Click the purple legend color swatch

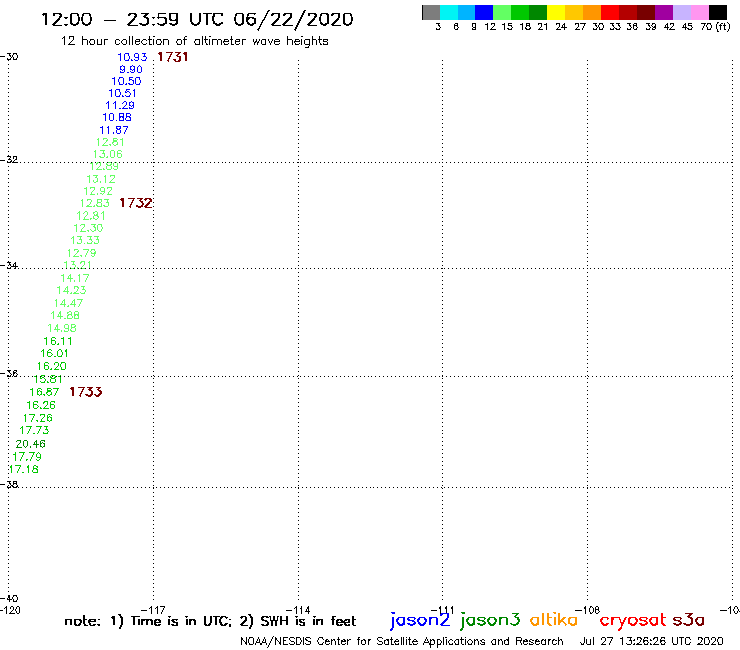coord(664,12)
